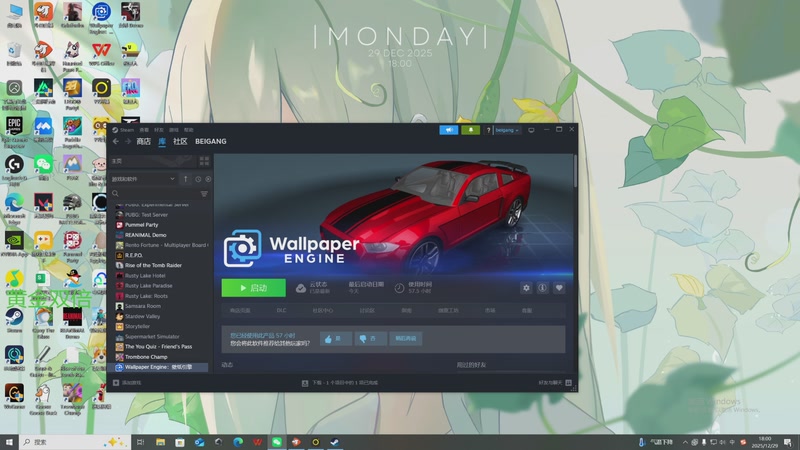Open Task View on the taskbar

[x=141, y=442]
